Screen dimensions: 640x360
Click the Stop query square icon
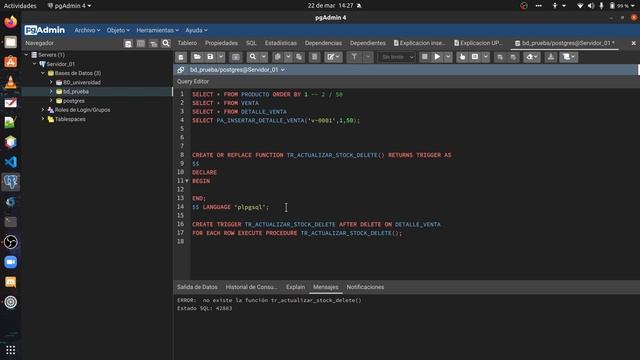[424, 57]
